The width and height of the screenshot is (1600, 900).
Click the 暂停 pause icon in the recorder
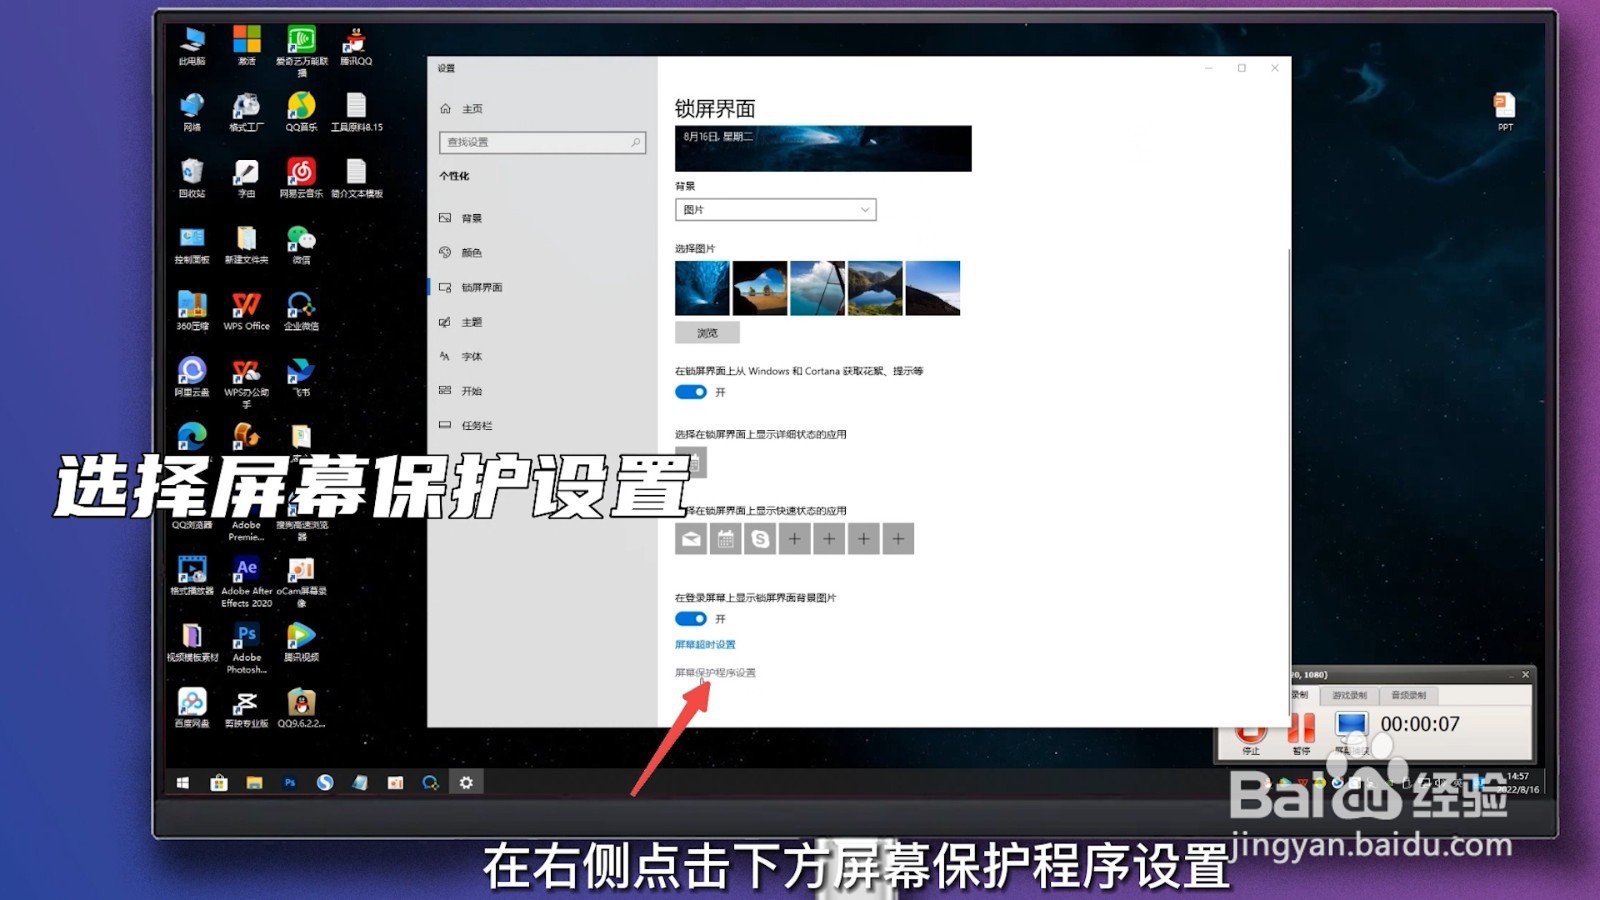pos(1300,728)
